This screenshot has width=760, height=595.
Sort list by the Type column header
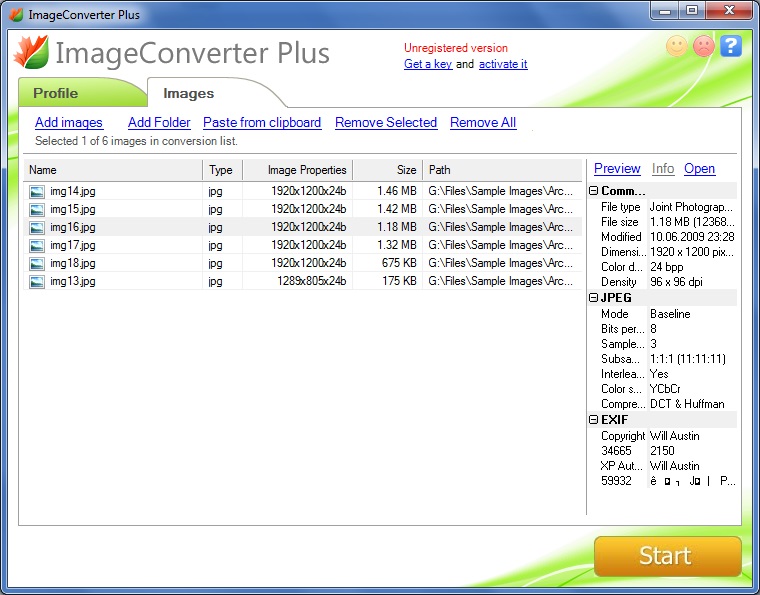222,170
